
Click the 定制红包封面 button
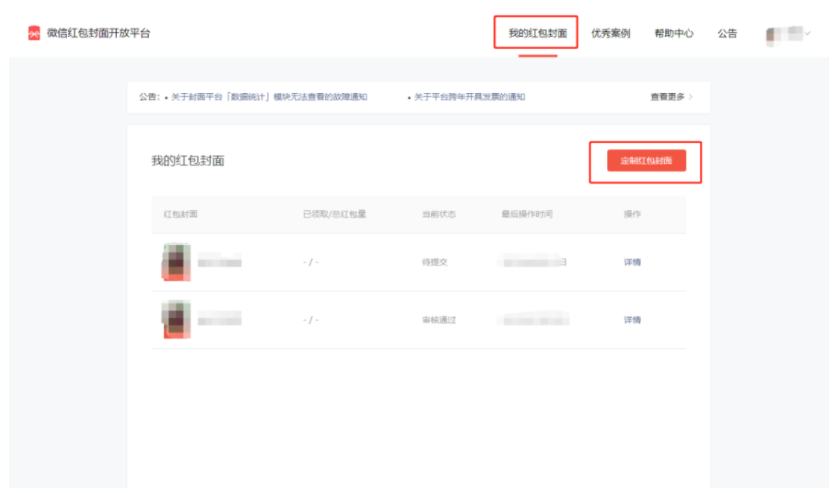pos(646,160)
